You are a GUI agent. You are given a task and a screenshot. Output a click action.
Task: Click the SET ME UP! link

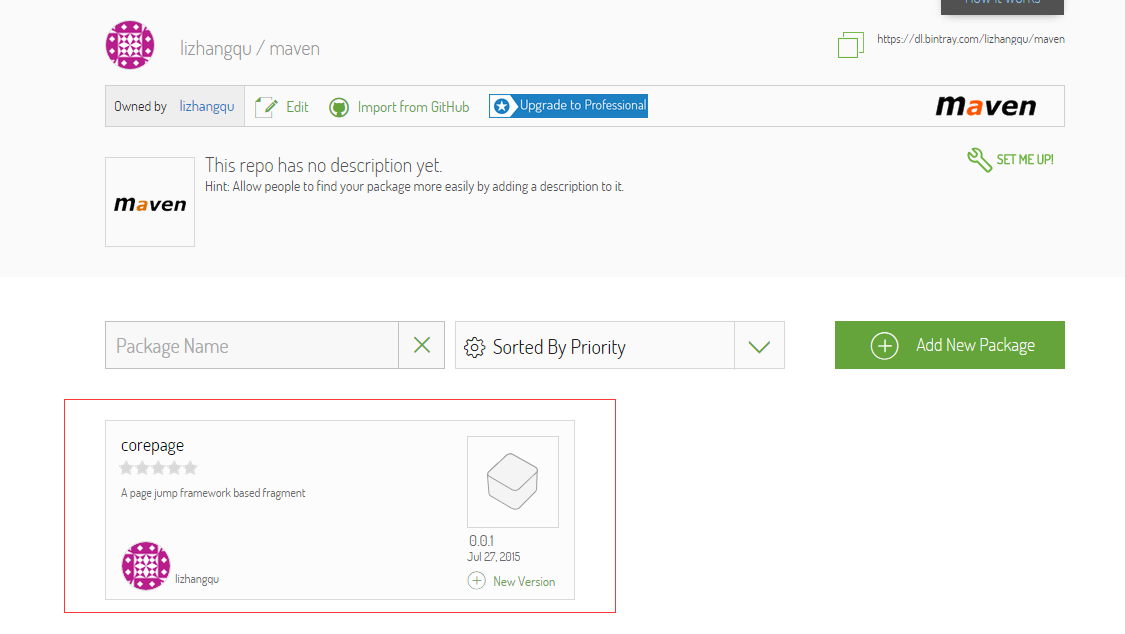(x=1025, y=159)
